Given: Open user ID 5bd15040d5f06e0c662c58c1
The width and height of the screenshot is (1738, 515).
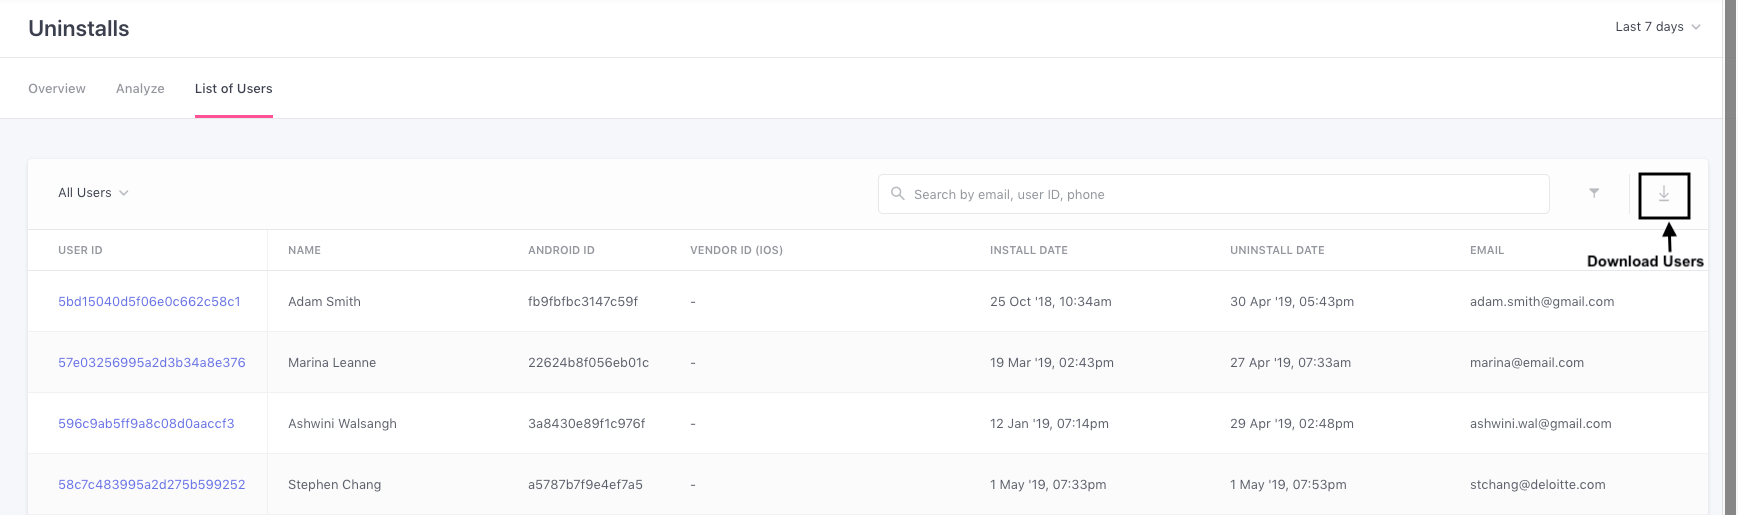Looking at the screenshot, I should click(149, 302).
